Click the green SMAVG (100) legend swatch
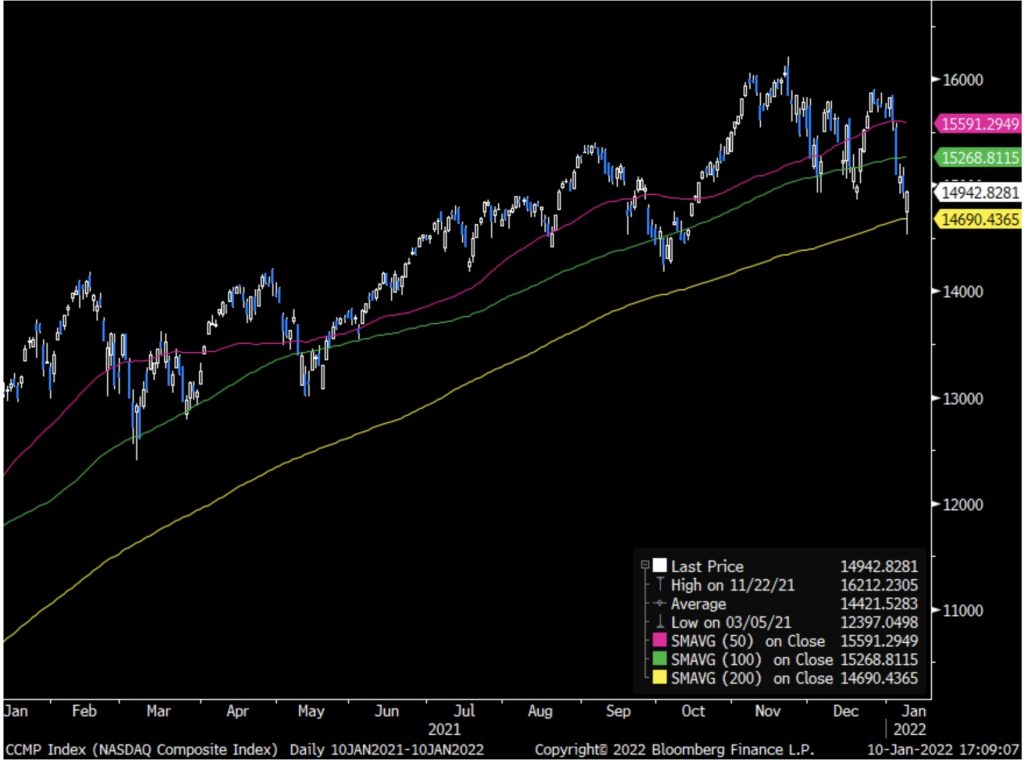This screenshot has width=1024, height=760. tap(659, 660)
